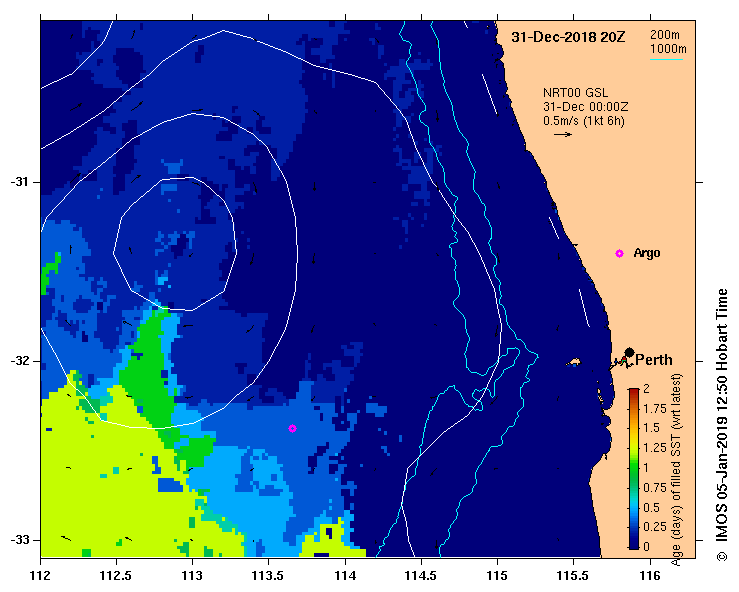This screenshot has width=739, height=592.
Task: Click the -33 latitude axis label
Action: point(19,540)
